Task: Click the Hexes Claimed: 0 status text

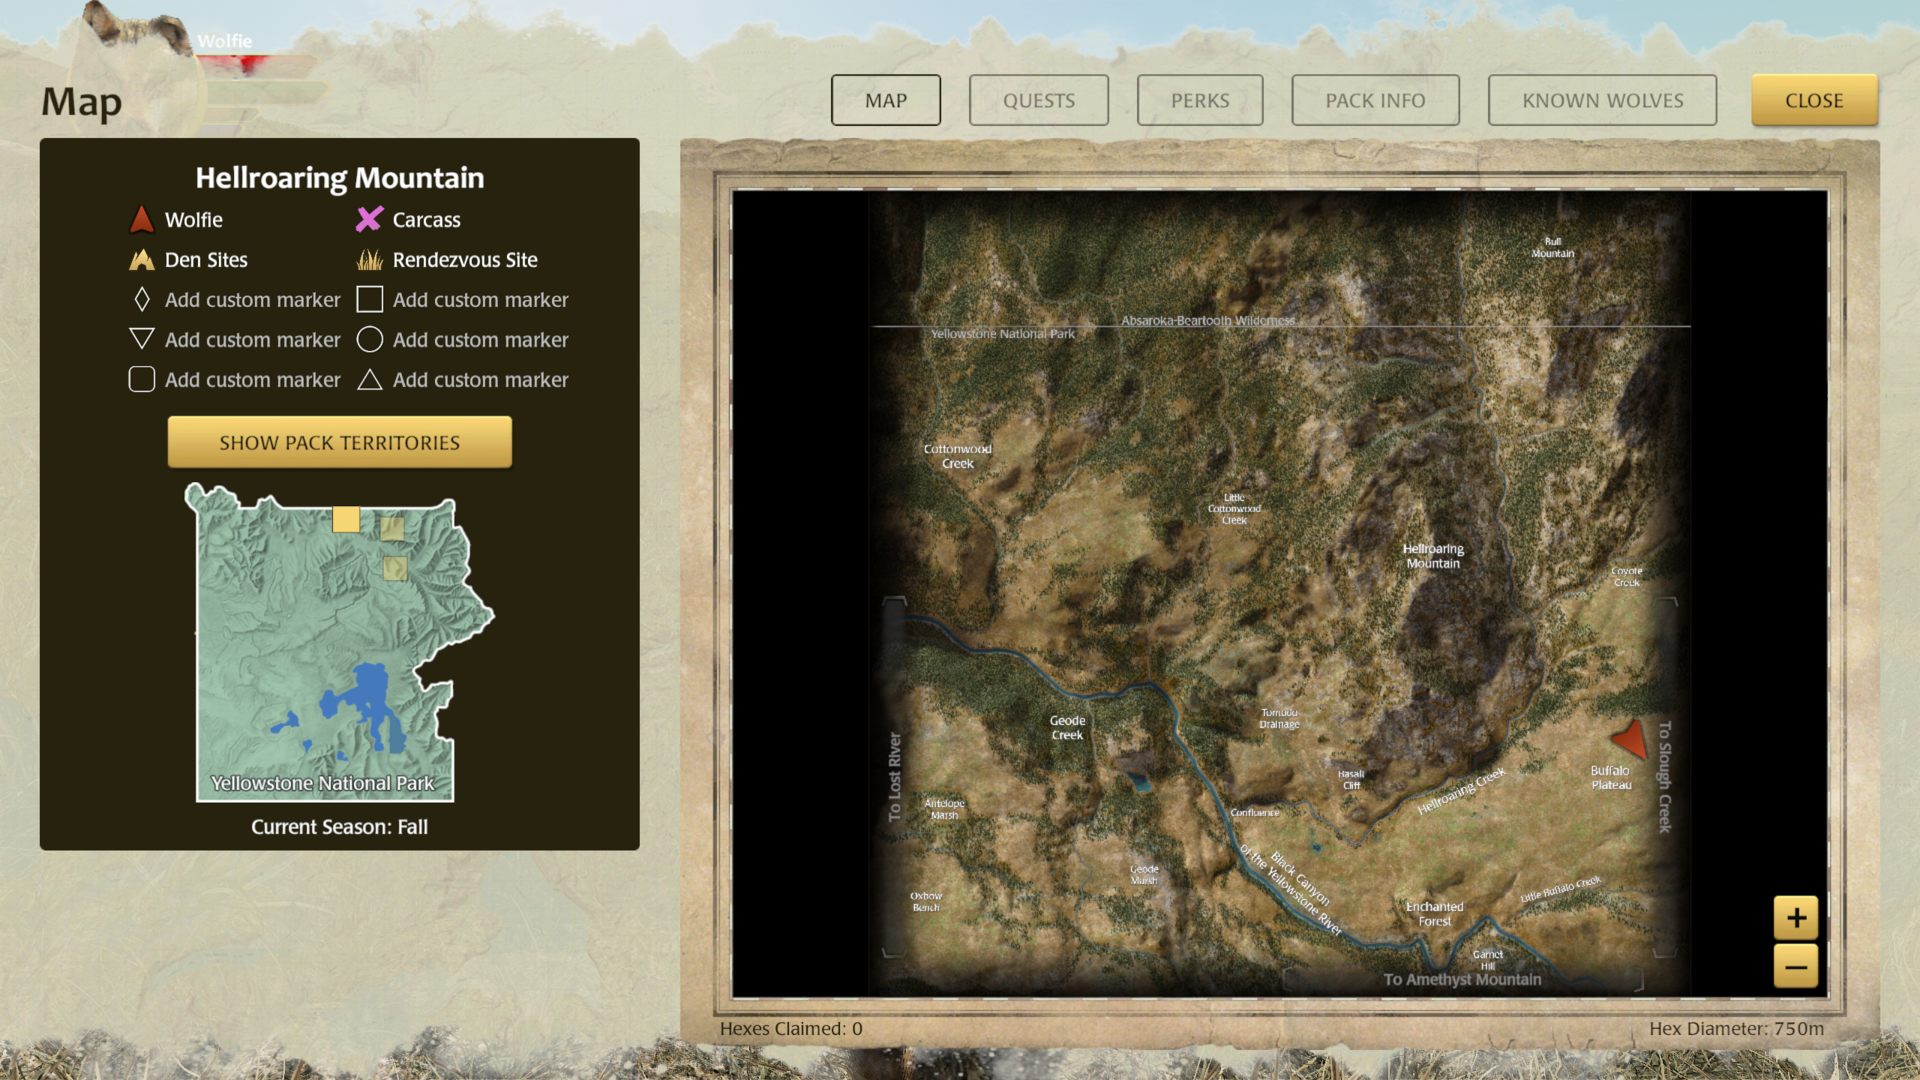Action: 790,1028
